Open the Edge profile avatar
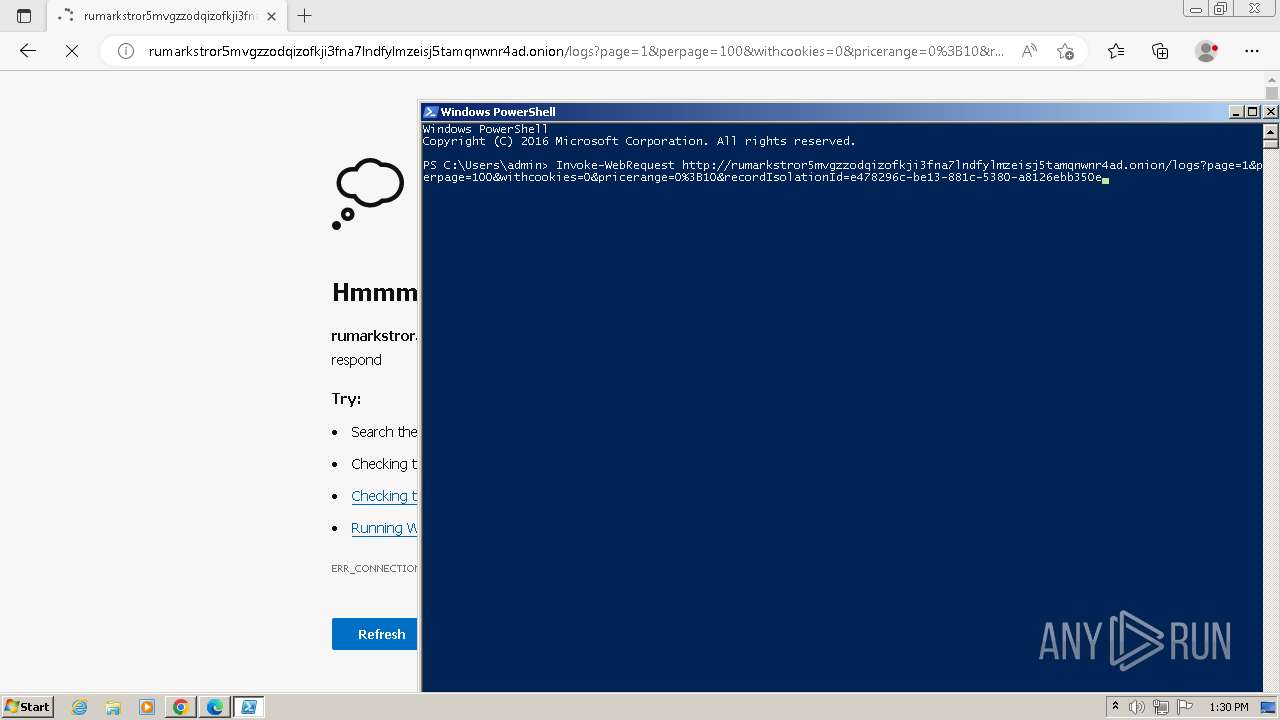 point(1206,51)
